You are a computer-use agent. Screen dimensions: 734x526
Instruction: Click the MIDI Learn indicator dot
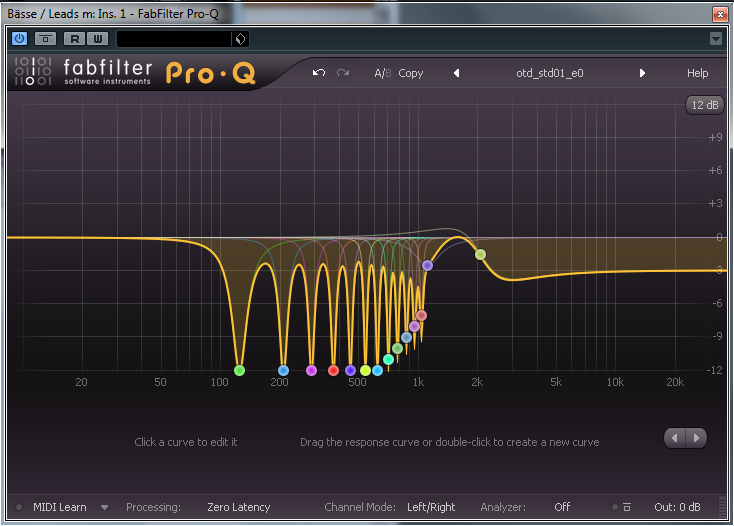[19, 507]
